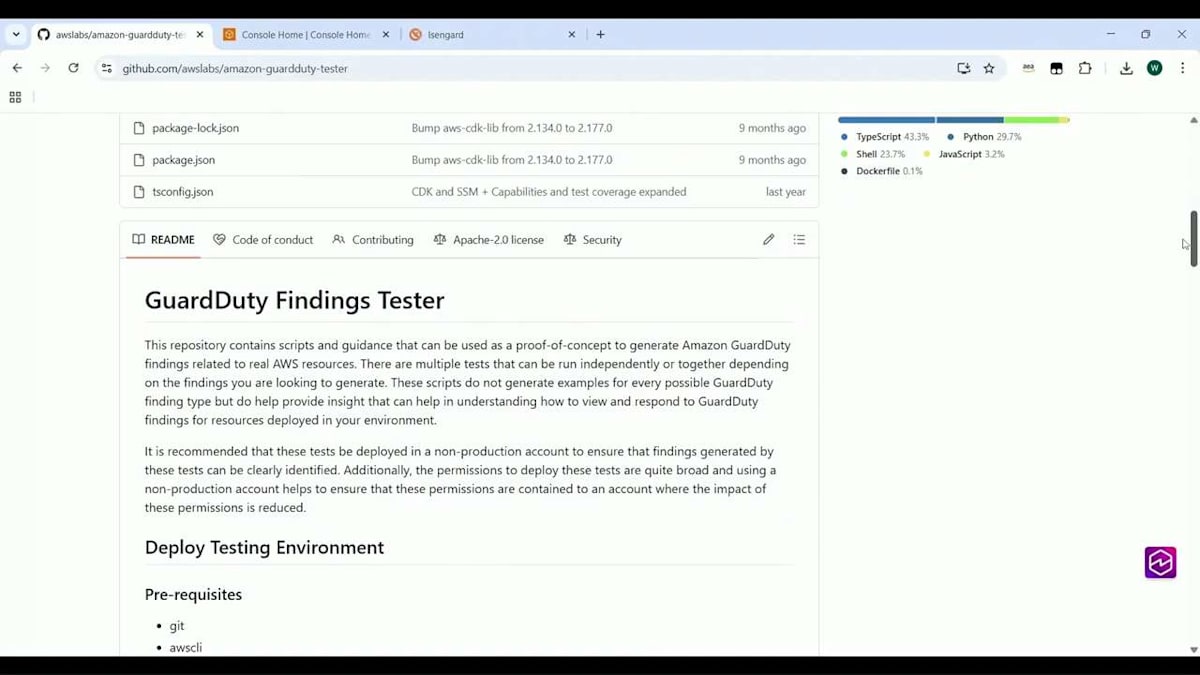Click the scroll-down arrow of the scrollbar
The image size is (1200, 675).
pos(1193,649)
